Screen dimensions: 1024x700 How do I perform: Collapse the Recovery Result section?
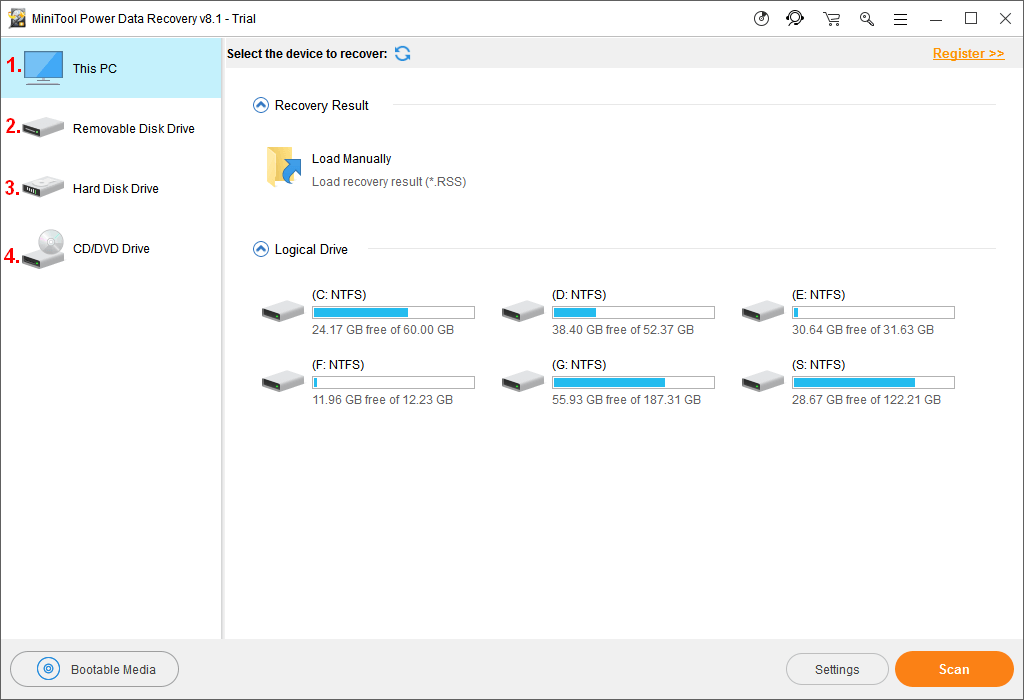260,104
